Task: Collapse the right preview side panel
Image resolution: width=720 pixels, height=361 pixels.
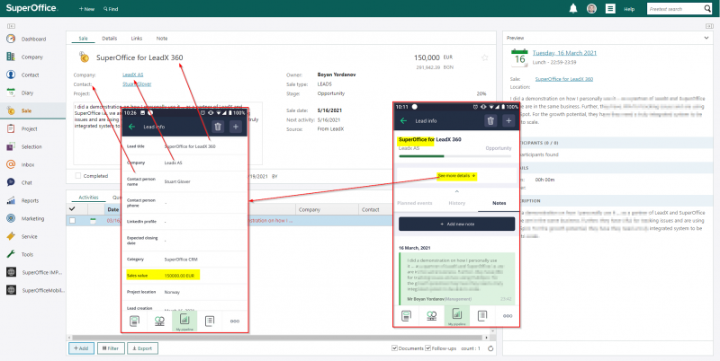Action: coord(709,26)
